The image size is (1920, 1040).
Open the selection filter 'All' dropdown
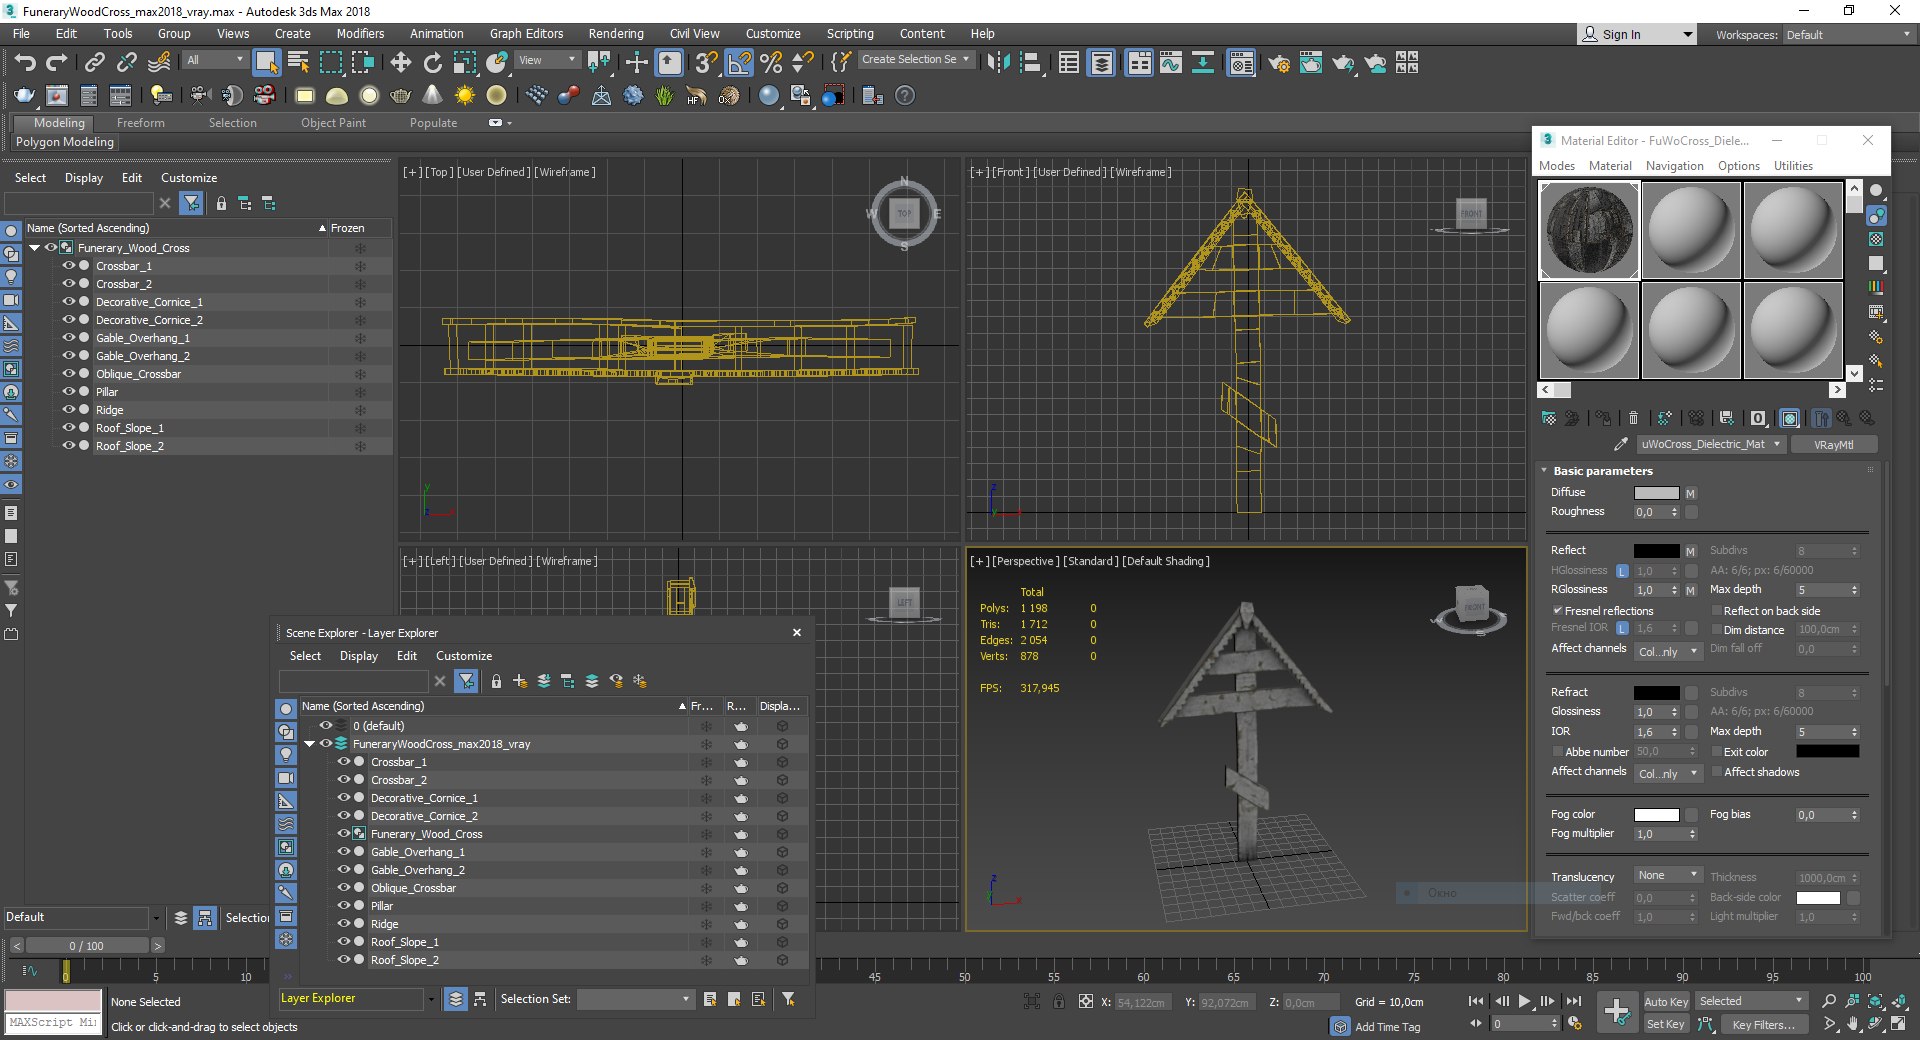[x=215, y=60]
